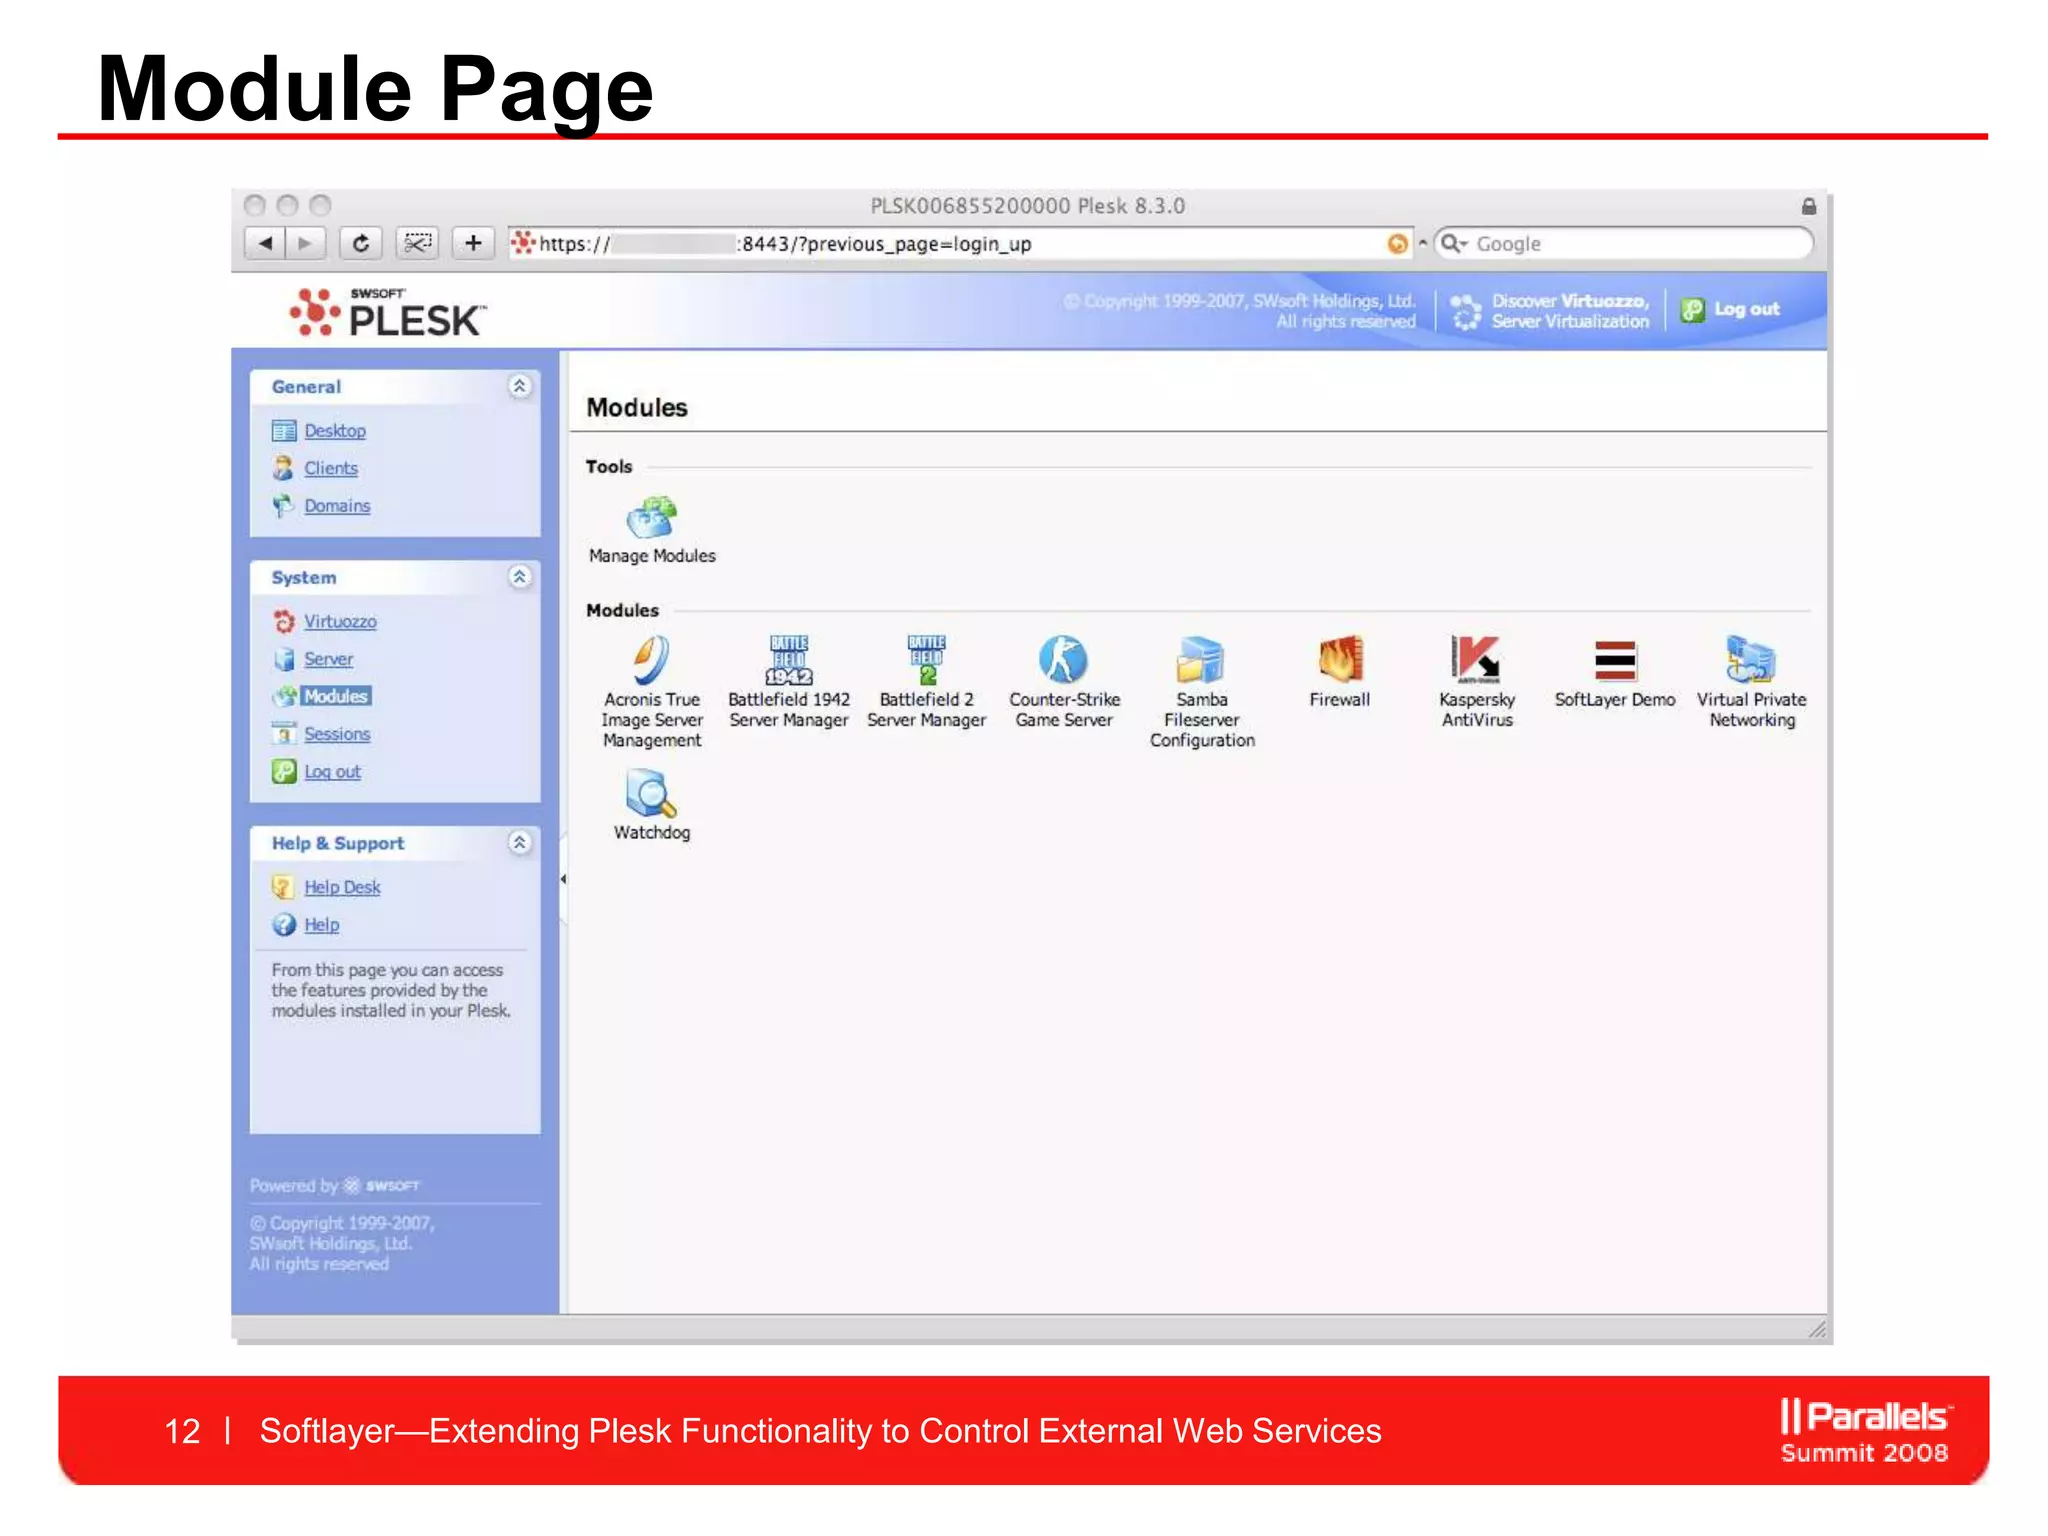Click the Sessions icon in System panel
Viewport: 2048px width, 1536px height.
coord(284,734)
